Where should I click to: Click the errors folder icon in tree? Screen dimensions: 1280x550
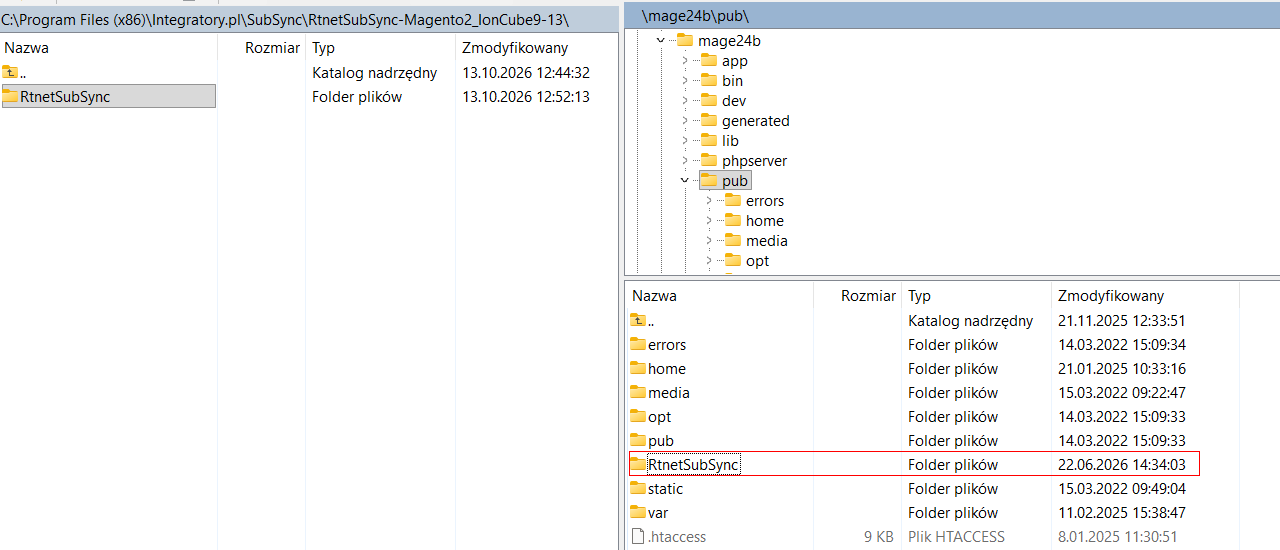click(733, 200)
